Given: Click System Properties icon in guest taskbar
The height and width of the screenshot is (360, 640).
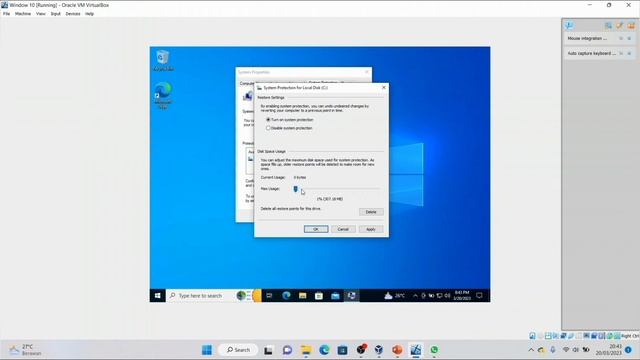Looking at the screenshot, I should (x=351, y=296).
